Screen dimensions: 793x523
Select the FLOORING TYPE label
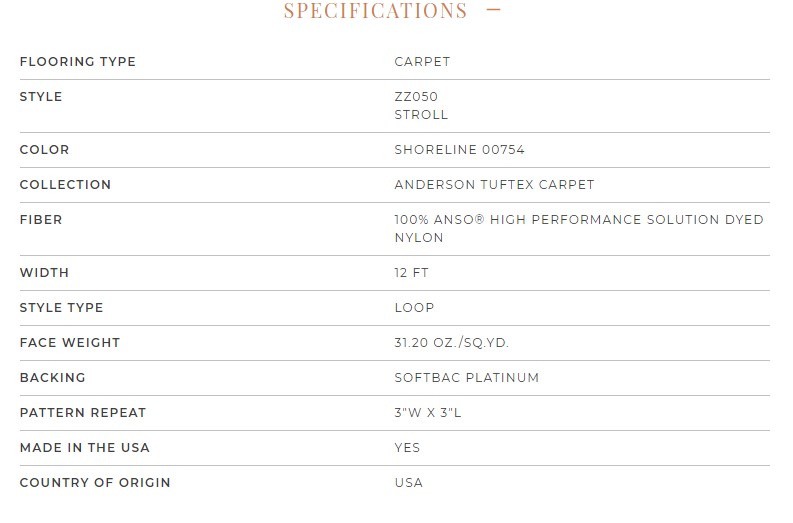click(78, 62)
